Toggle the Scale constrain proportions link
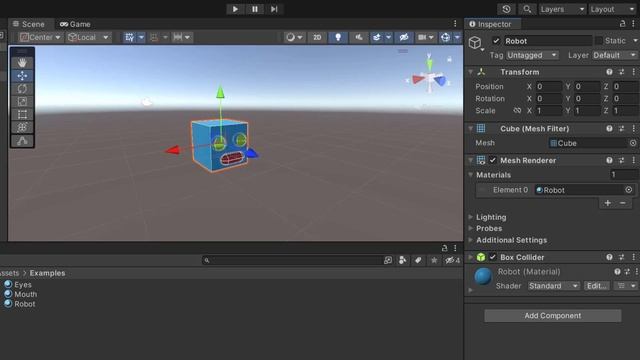The height and width of the screenshot is (360, 640). pyautogui.click(x=517, y=111)
